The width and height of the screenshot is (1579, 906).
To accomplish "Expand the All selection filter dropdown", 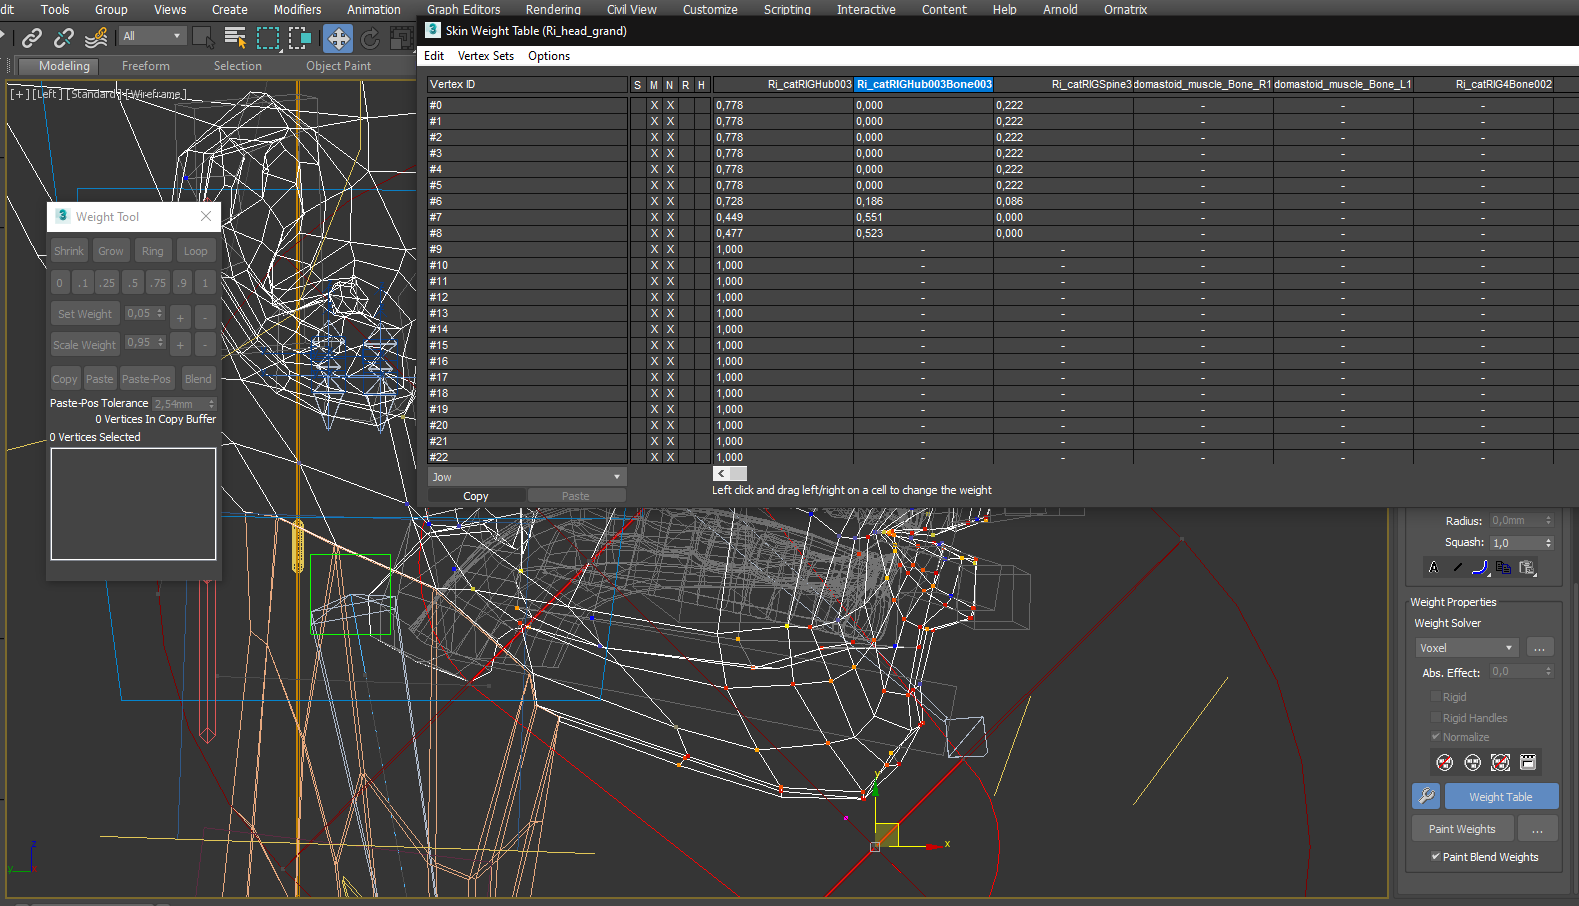I will coord(153,36).
